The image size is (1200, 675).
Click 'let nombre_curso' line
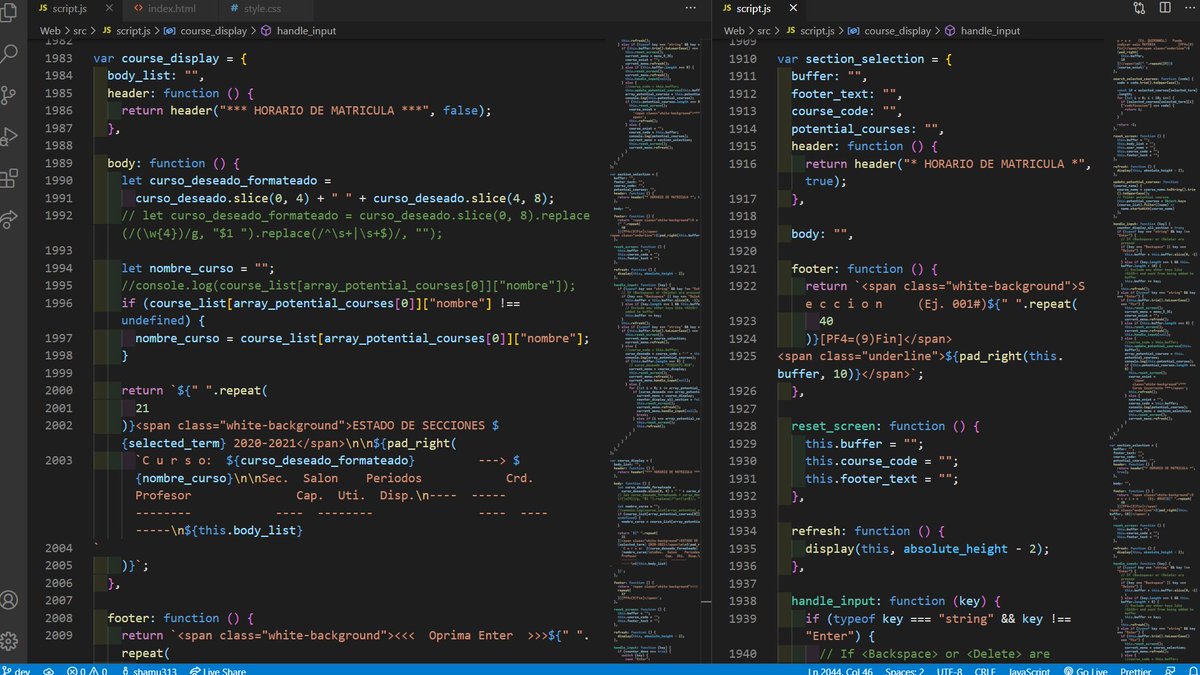(x=197, y=268)
